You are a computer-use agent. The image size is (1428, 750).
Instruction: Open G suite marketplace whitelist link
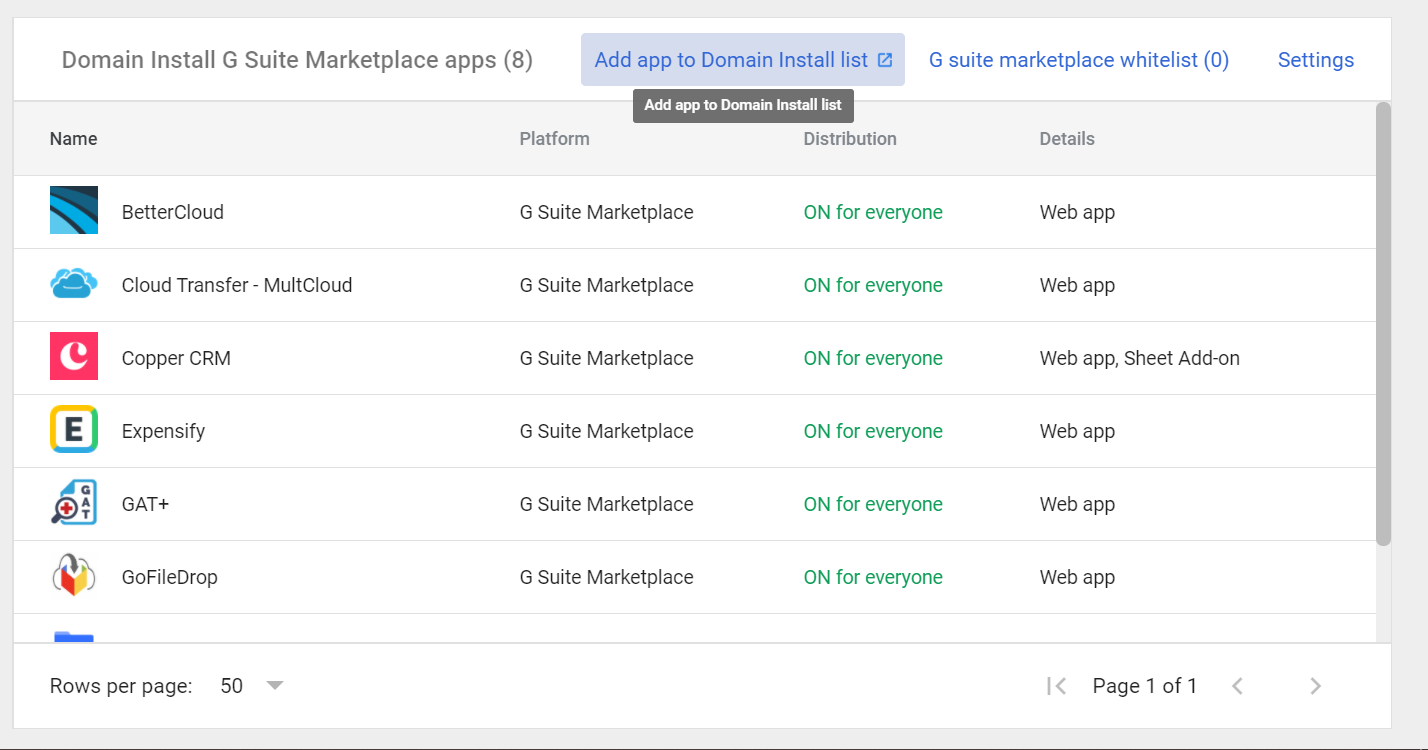pos(1078,60)
